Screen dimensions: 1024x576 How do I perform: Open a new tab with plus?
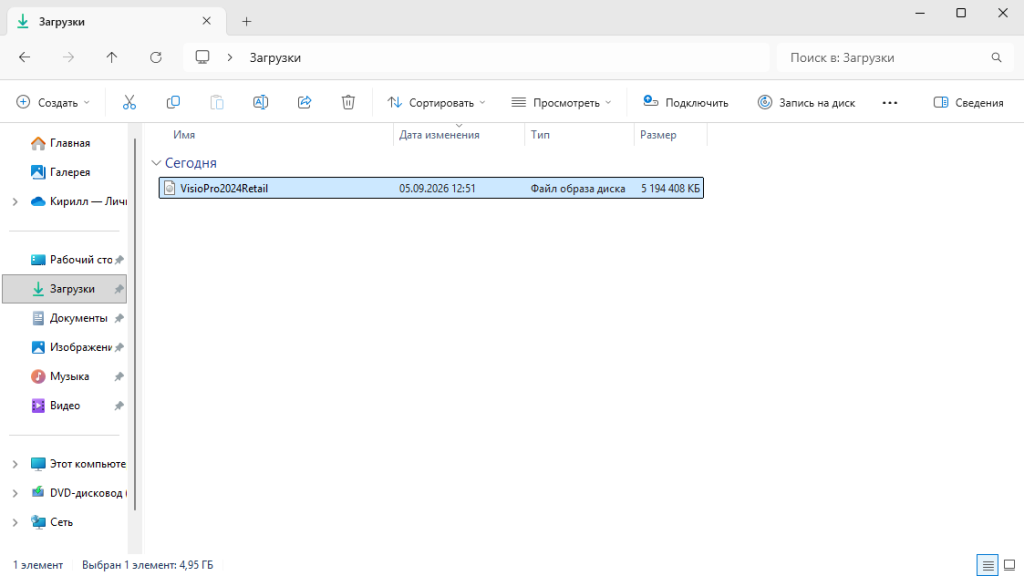(246, 22)
